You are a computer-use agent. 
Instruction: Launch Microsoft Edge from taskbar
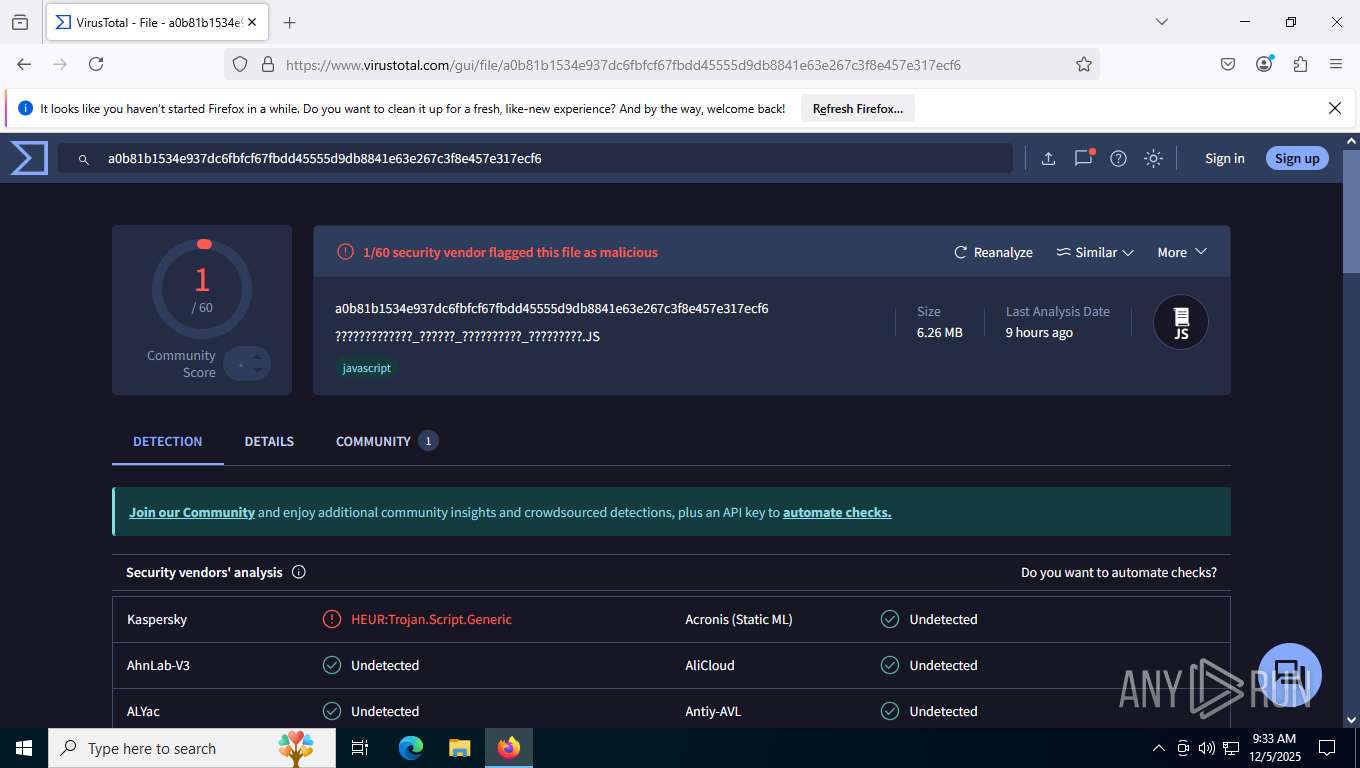(411, 748)
